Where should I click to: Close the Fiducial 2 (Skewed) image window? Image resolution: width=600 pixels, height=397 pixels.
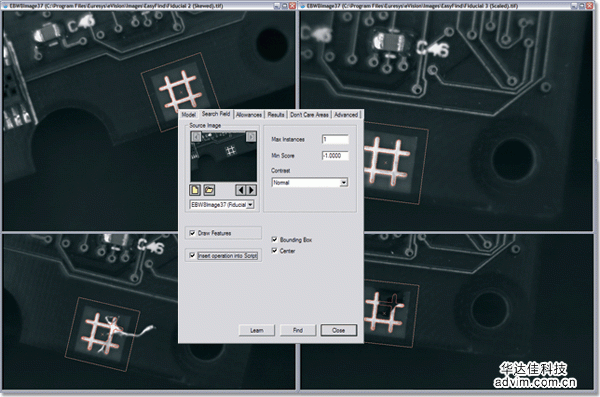292,6
